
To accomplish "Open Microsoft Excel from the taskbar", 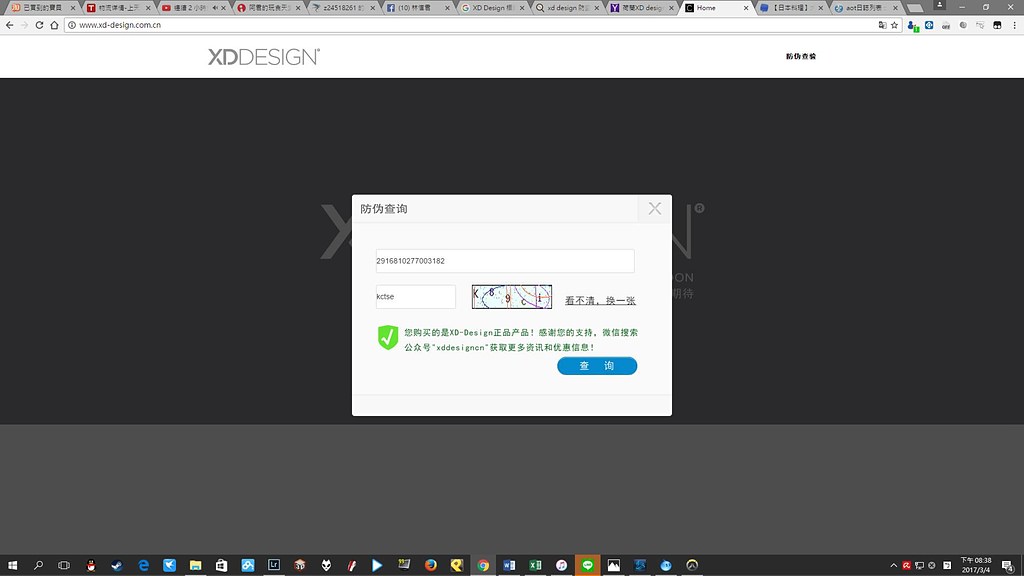I will (535, 565).
